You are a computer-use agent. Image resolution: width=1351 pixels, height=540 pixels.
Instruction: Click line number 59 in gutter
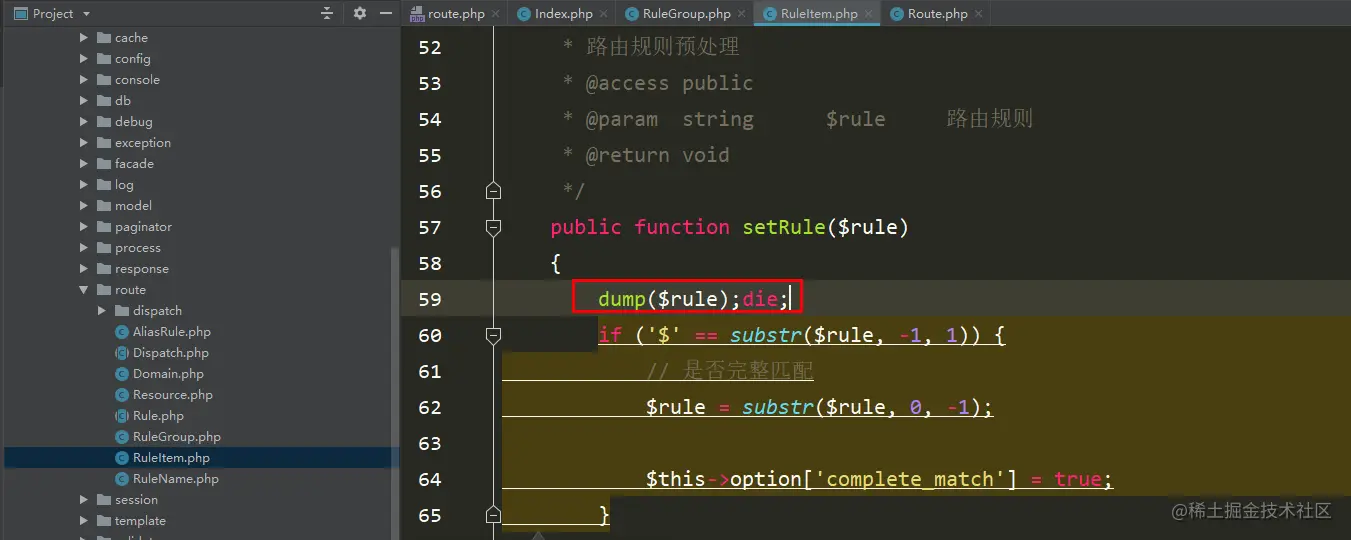430,299
